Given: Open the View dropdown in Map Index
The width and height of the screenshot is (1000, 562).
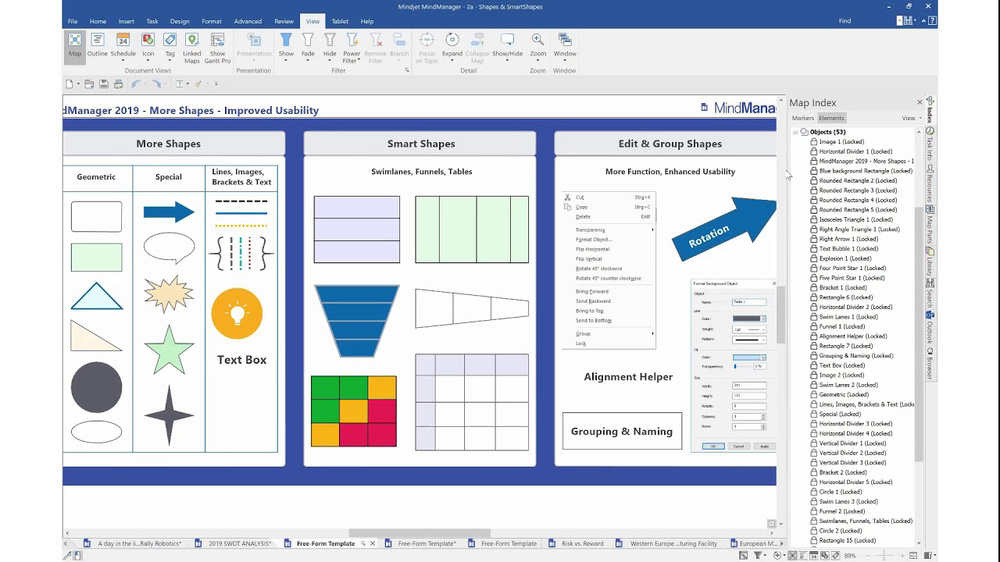Looking at the screenshot, I should click(911, 118).
